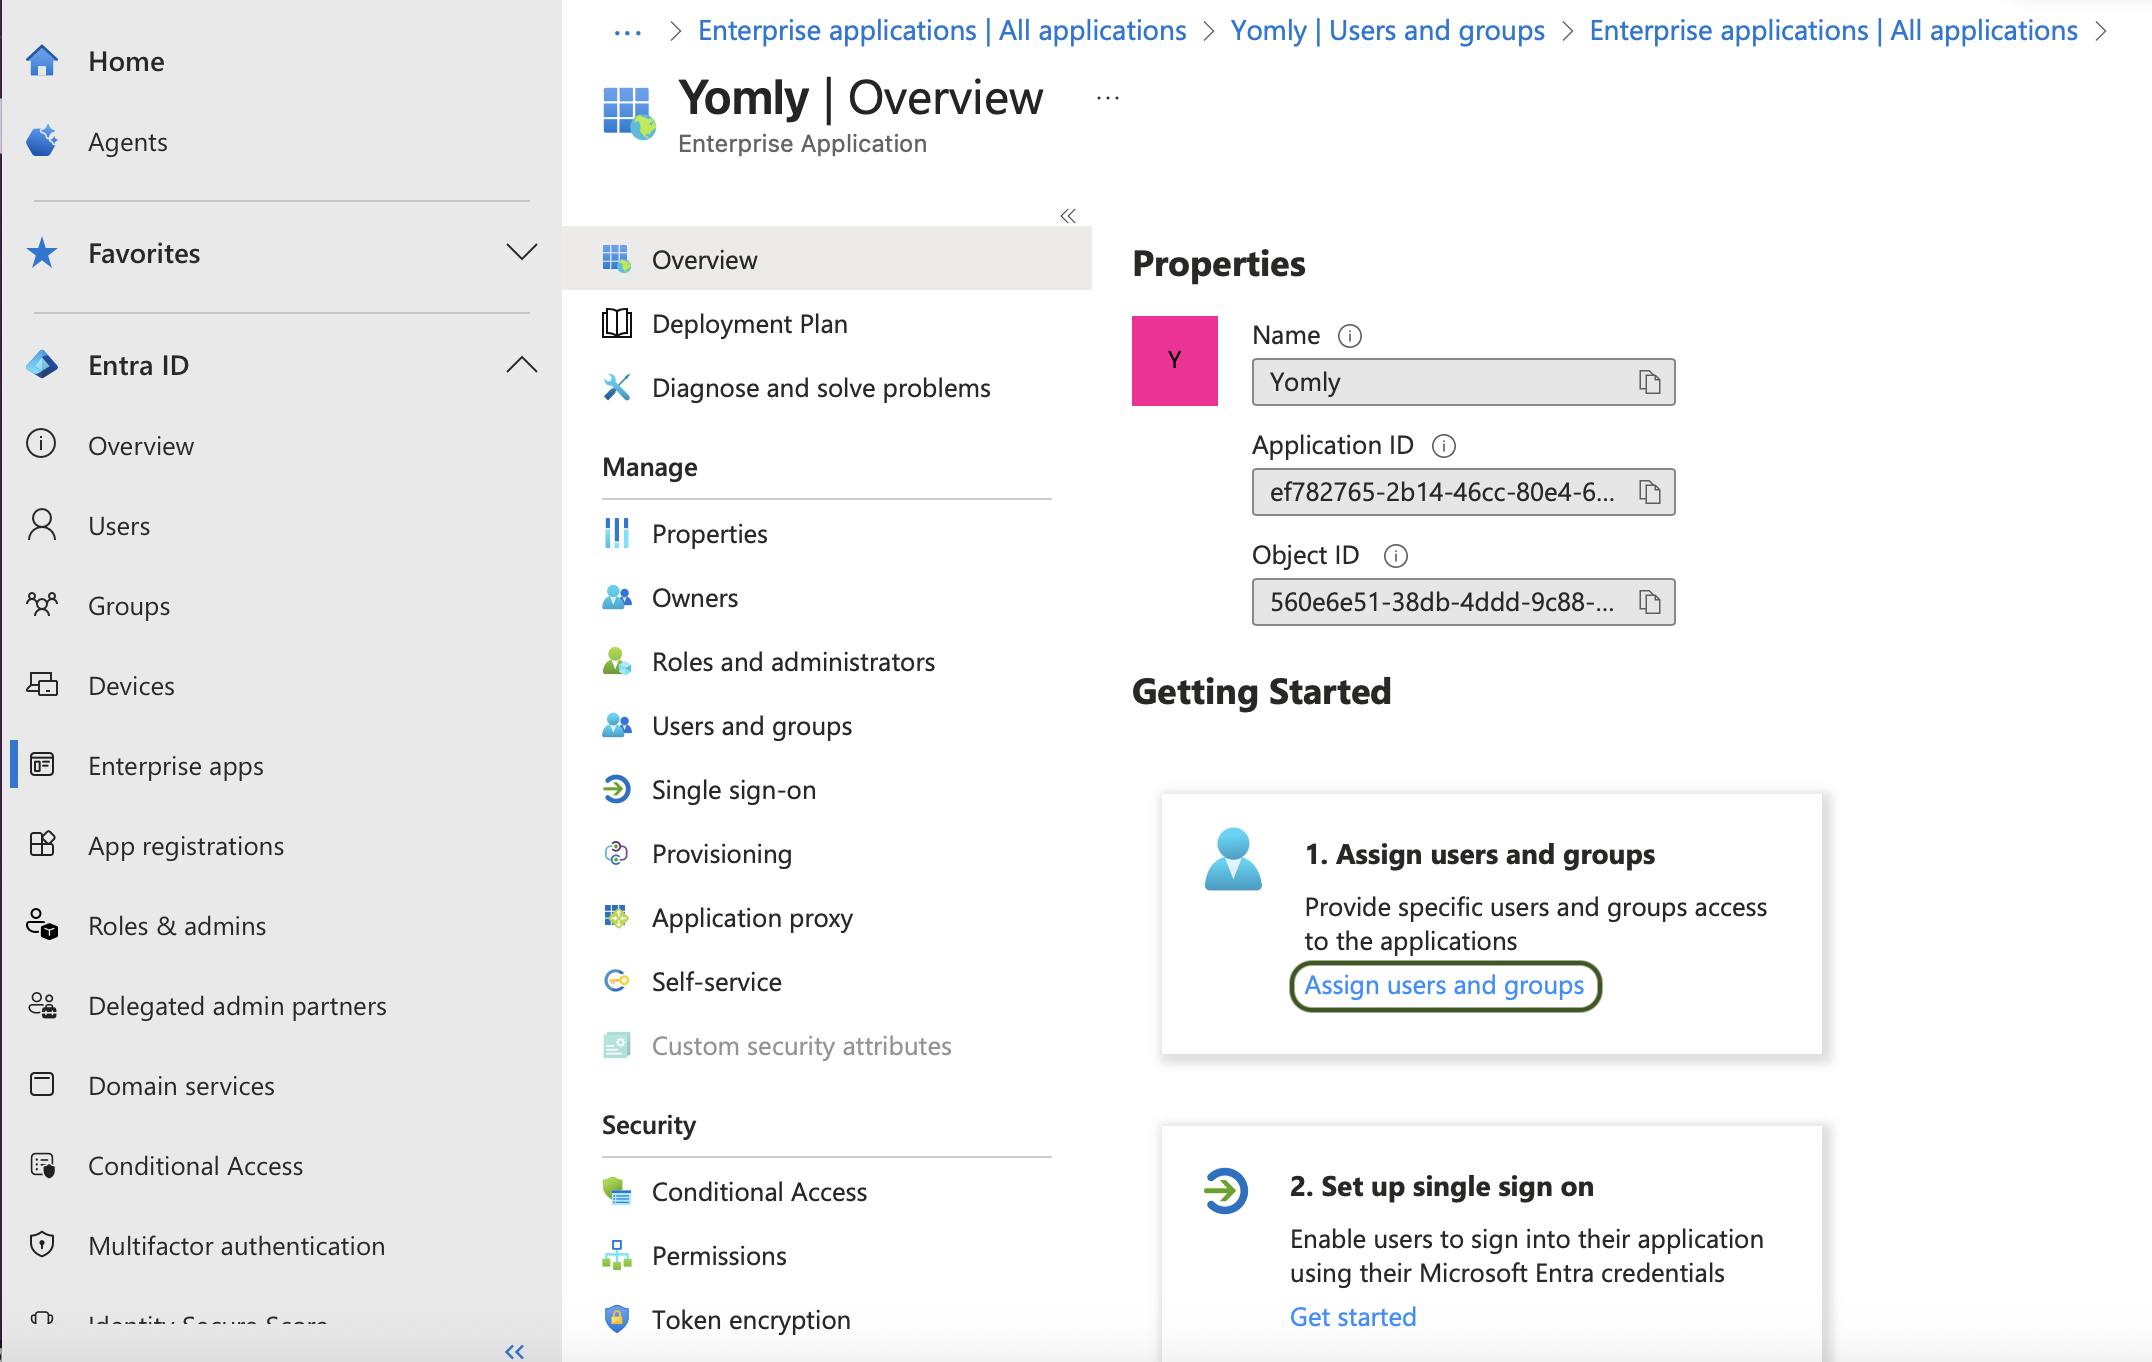
Task: Collapse the Yomly resource menu
Action: coord(1068,216)
